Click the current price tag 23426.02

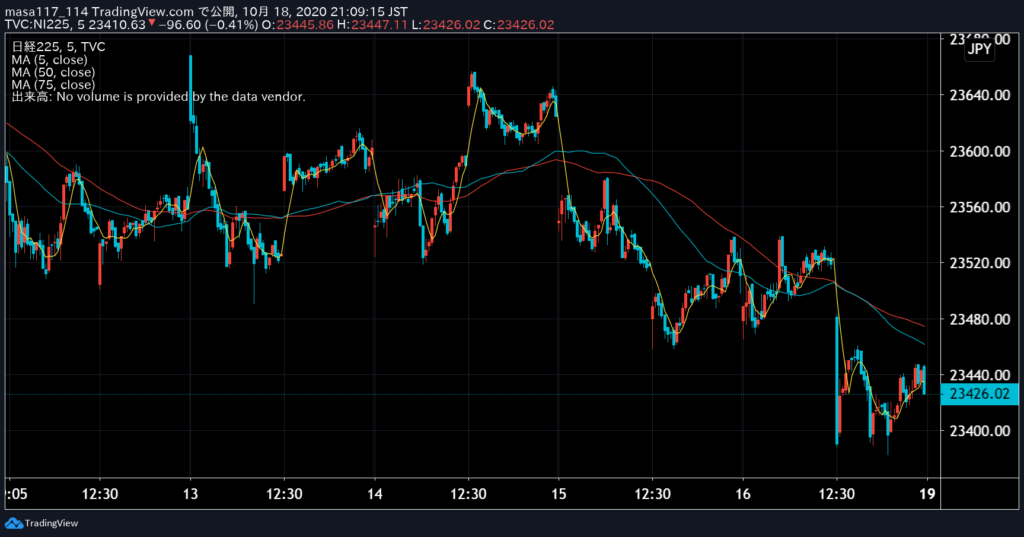[x=980, y=394]
